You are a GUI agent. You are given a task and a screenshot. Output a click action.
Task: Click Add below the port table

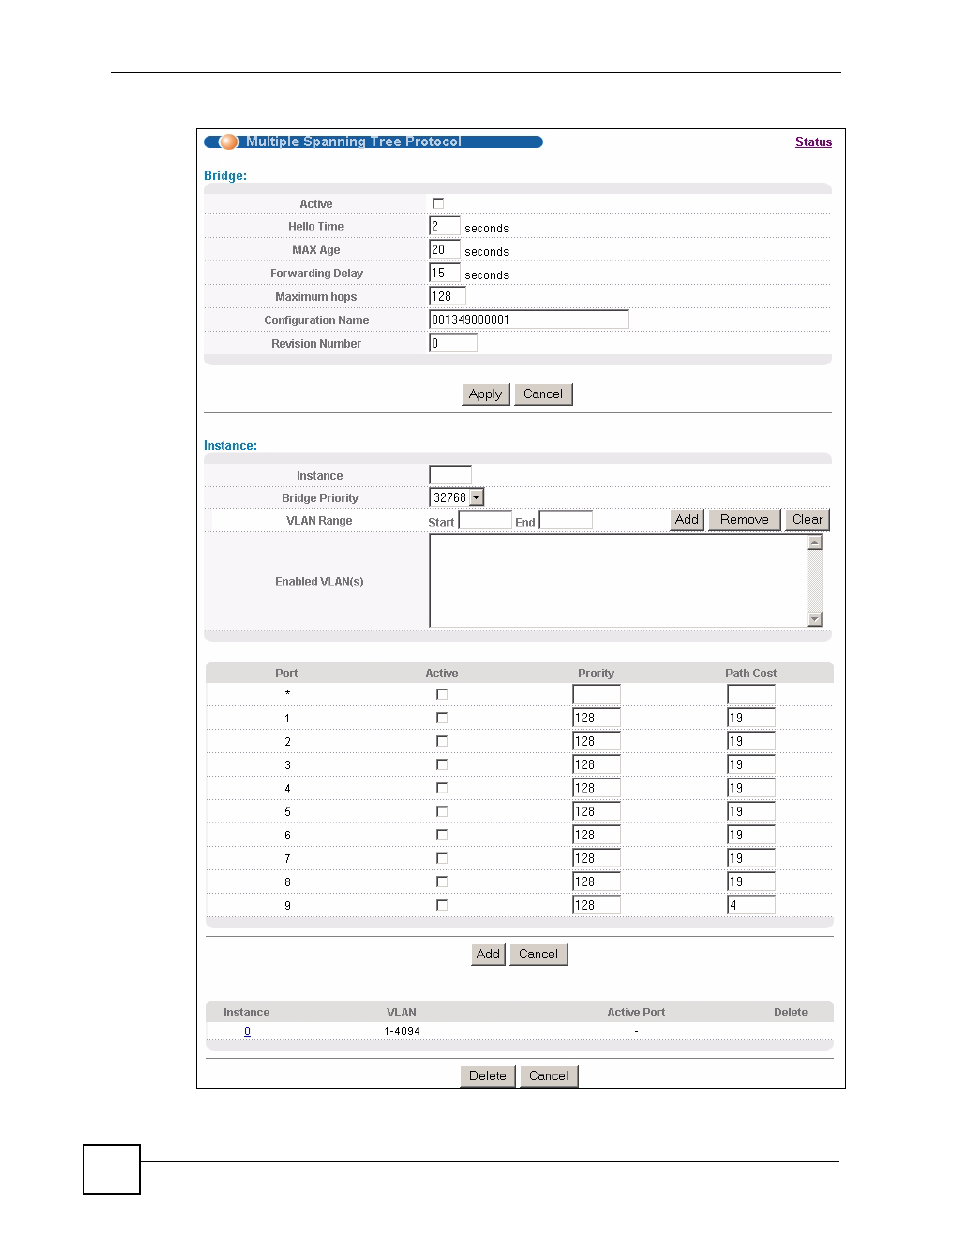click(488, 954)
